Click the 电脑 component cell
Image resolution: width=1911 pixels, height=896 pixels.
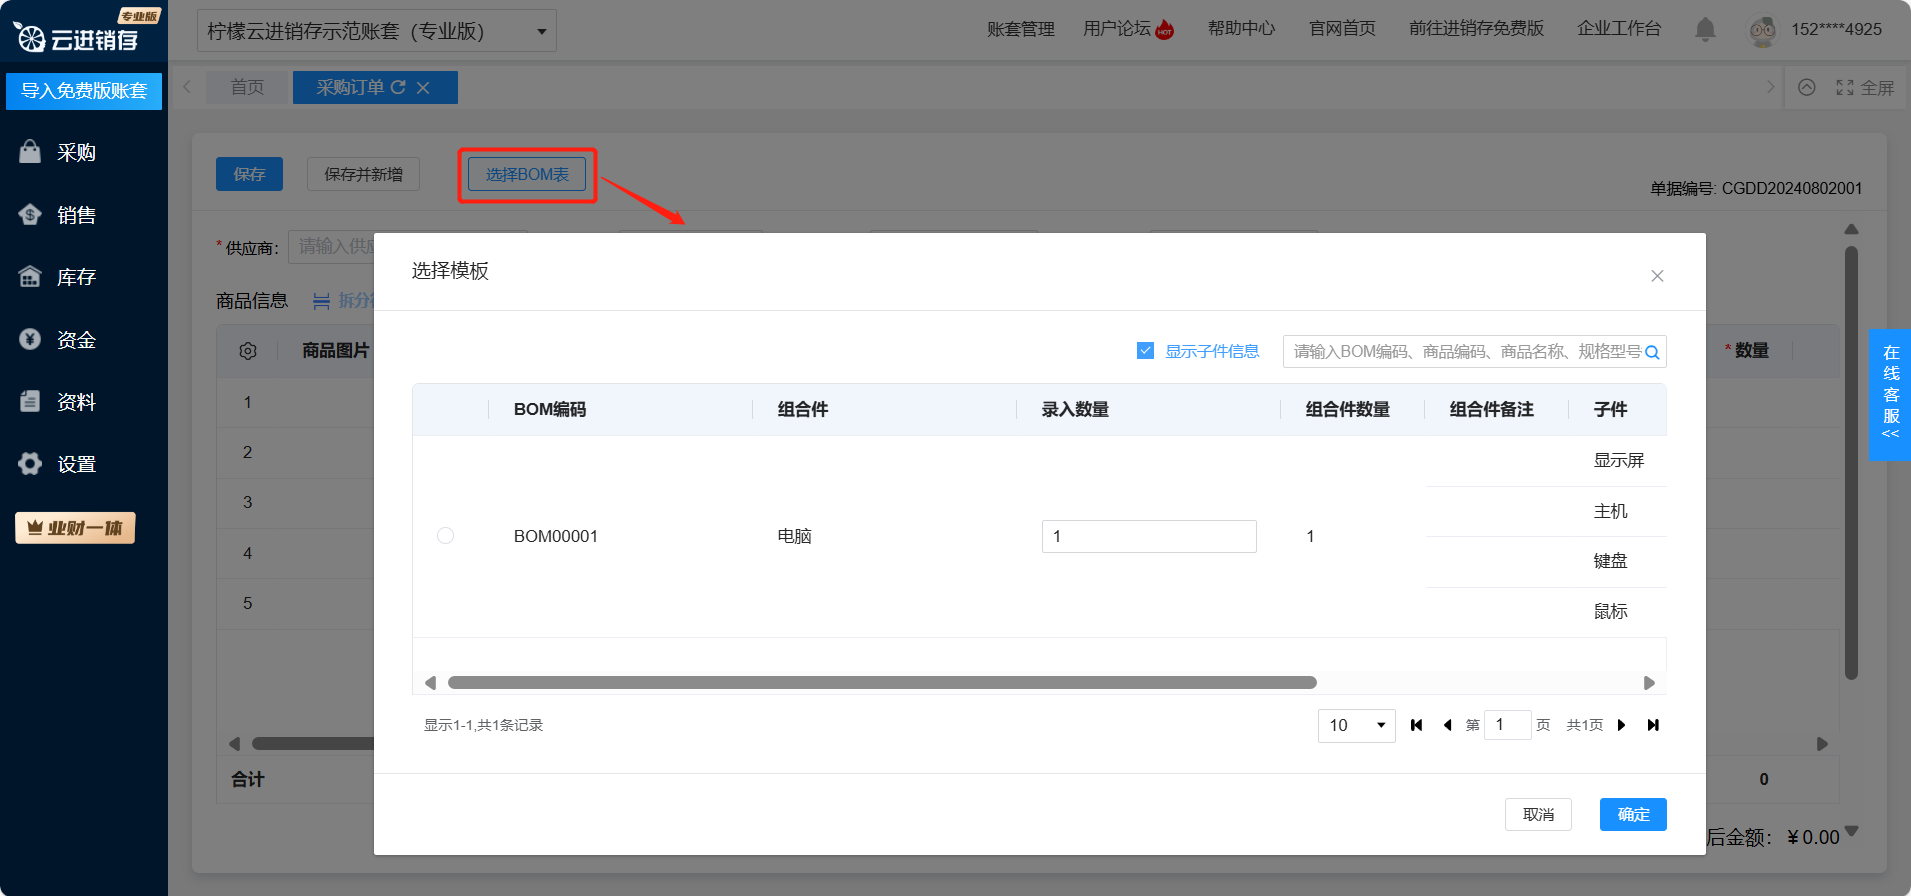click(795, 536)
